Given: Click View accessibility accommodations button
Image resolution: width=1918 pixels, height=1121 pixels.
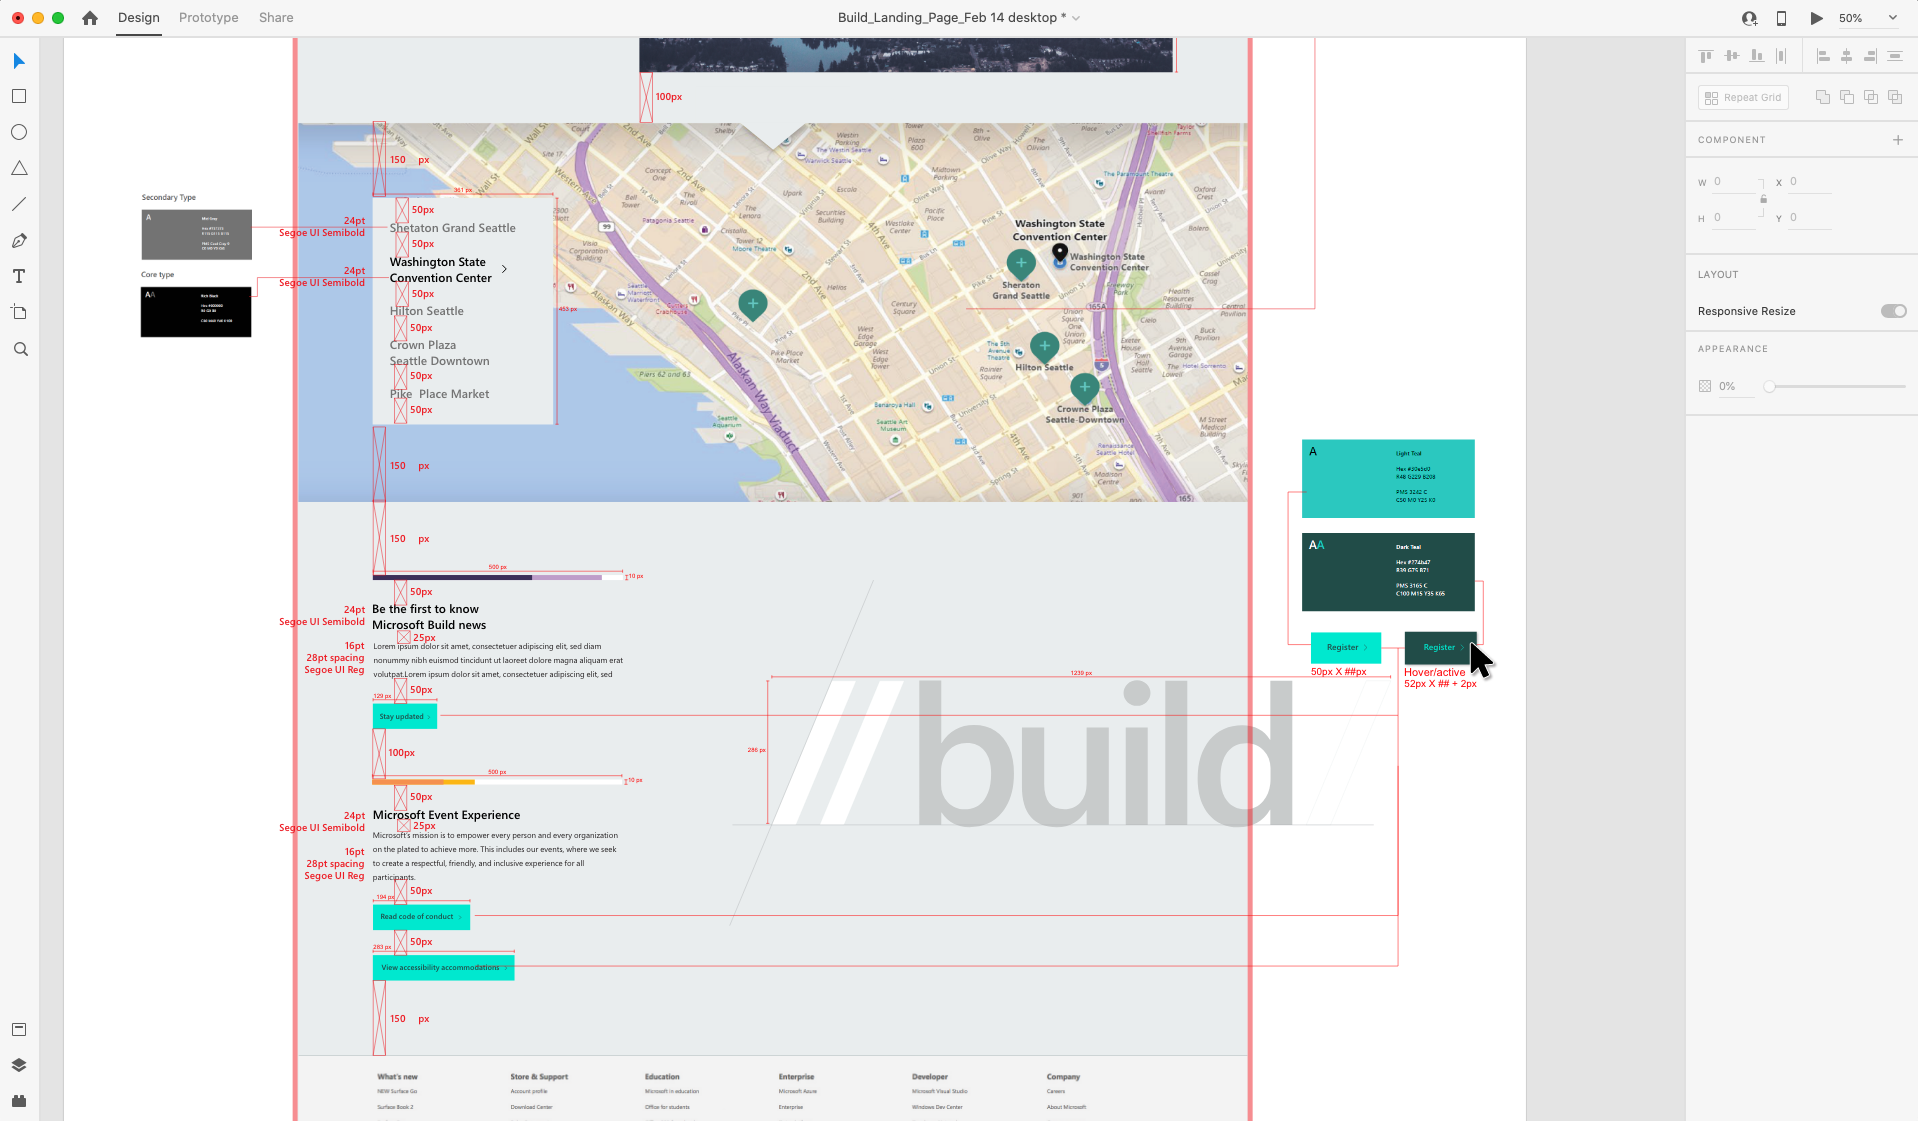Looking at the screenshot, I should 444,967.
